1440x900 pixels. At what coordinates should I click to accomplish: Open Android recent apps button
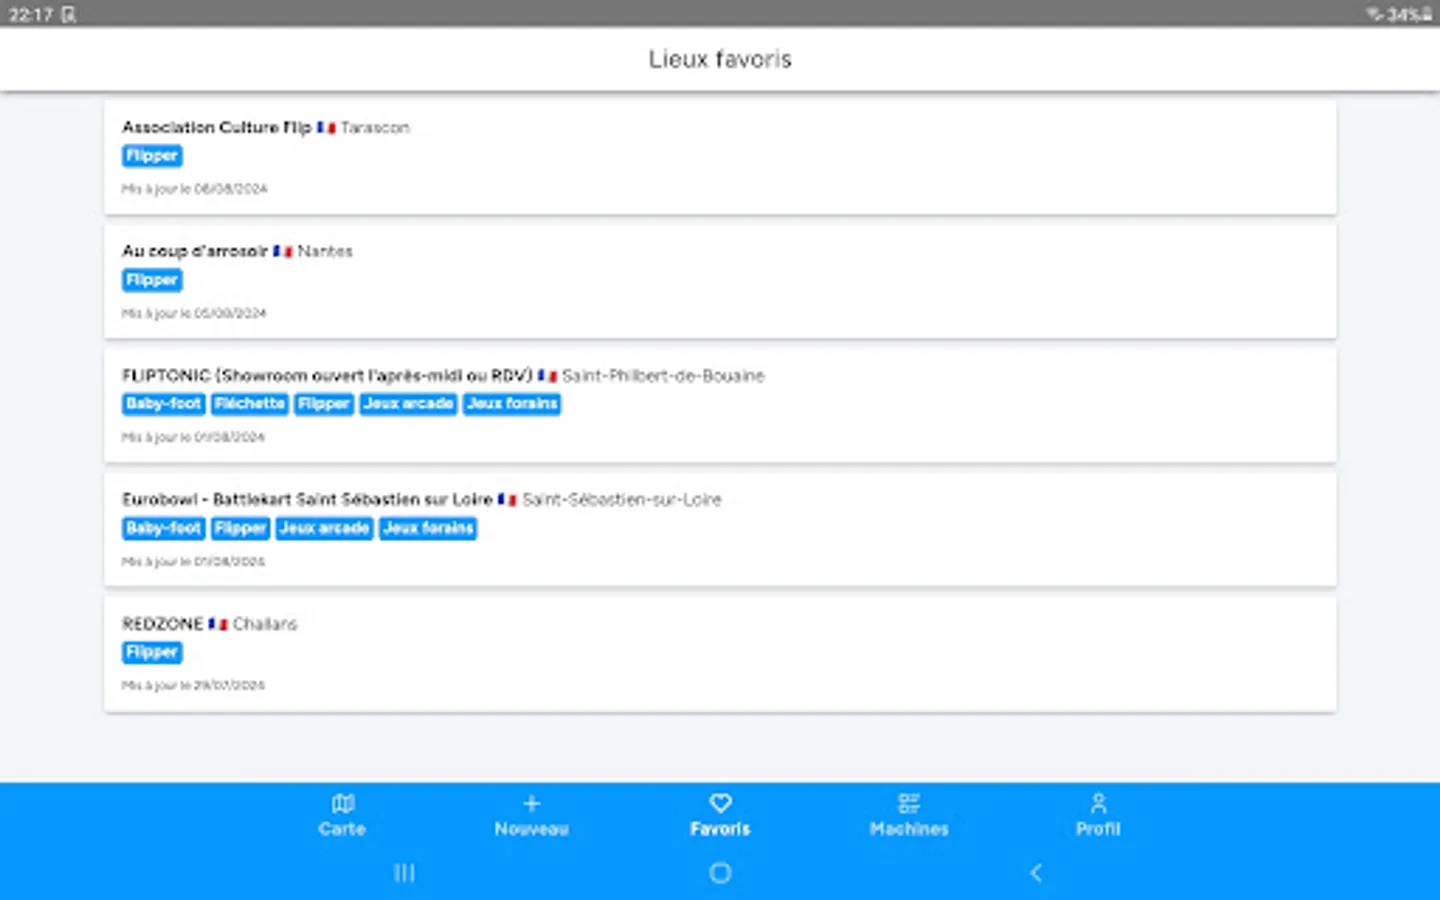(404, 873)
